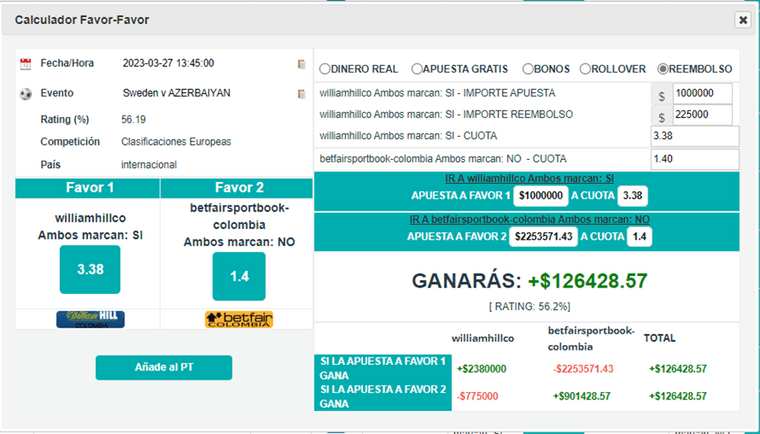Click the Favor 1 header
This screenshot has height=434, width=760.
(x=90, y=188)
